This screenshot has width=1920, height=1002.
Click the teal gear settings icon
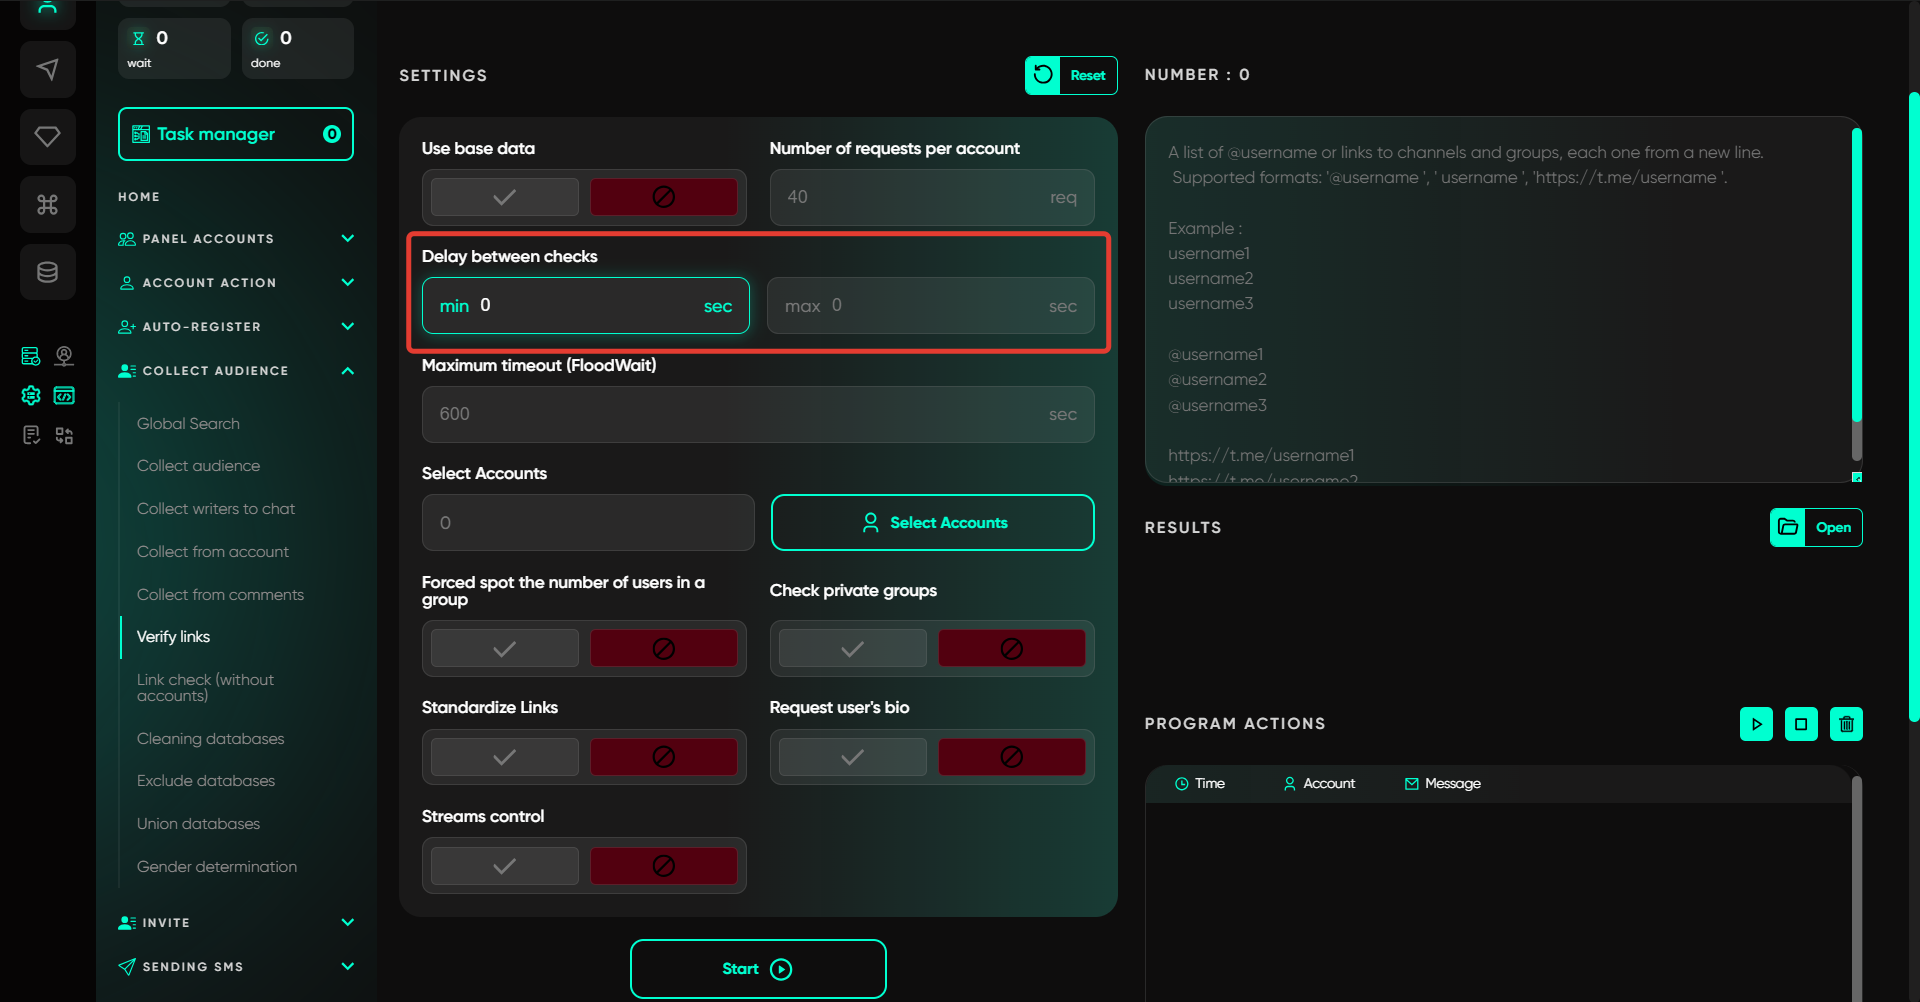(x=31, y=396)
